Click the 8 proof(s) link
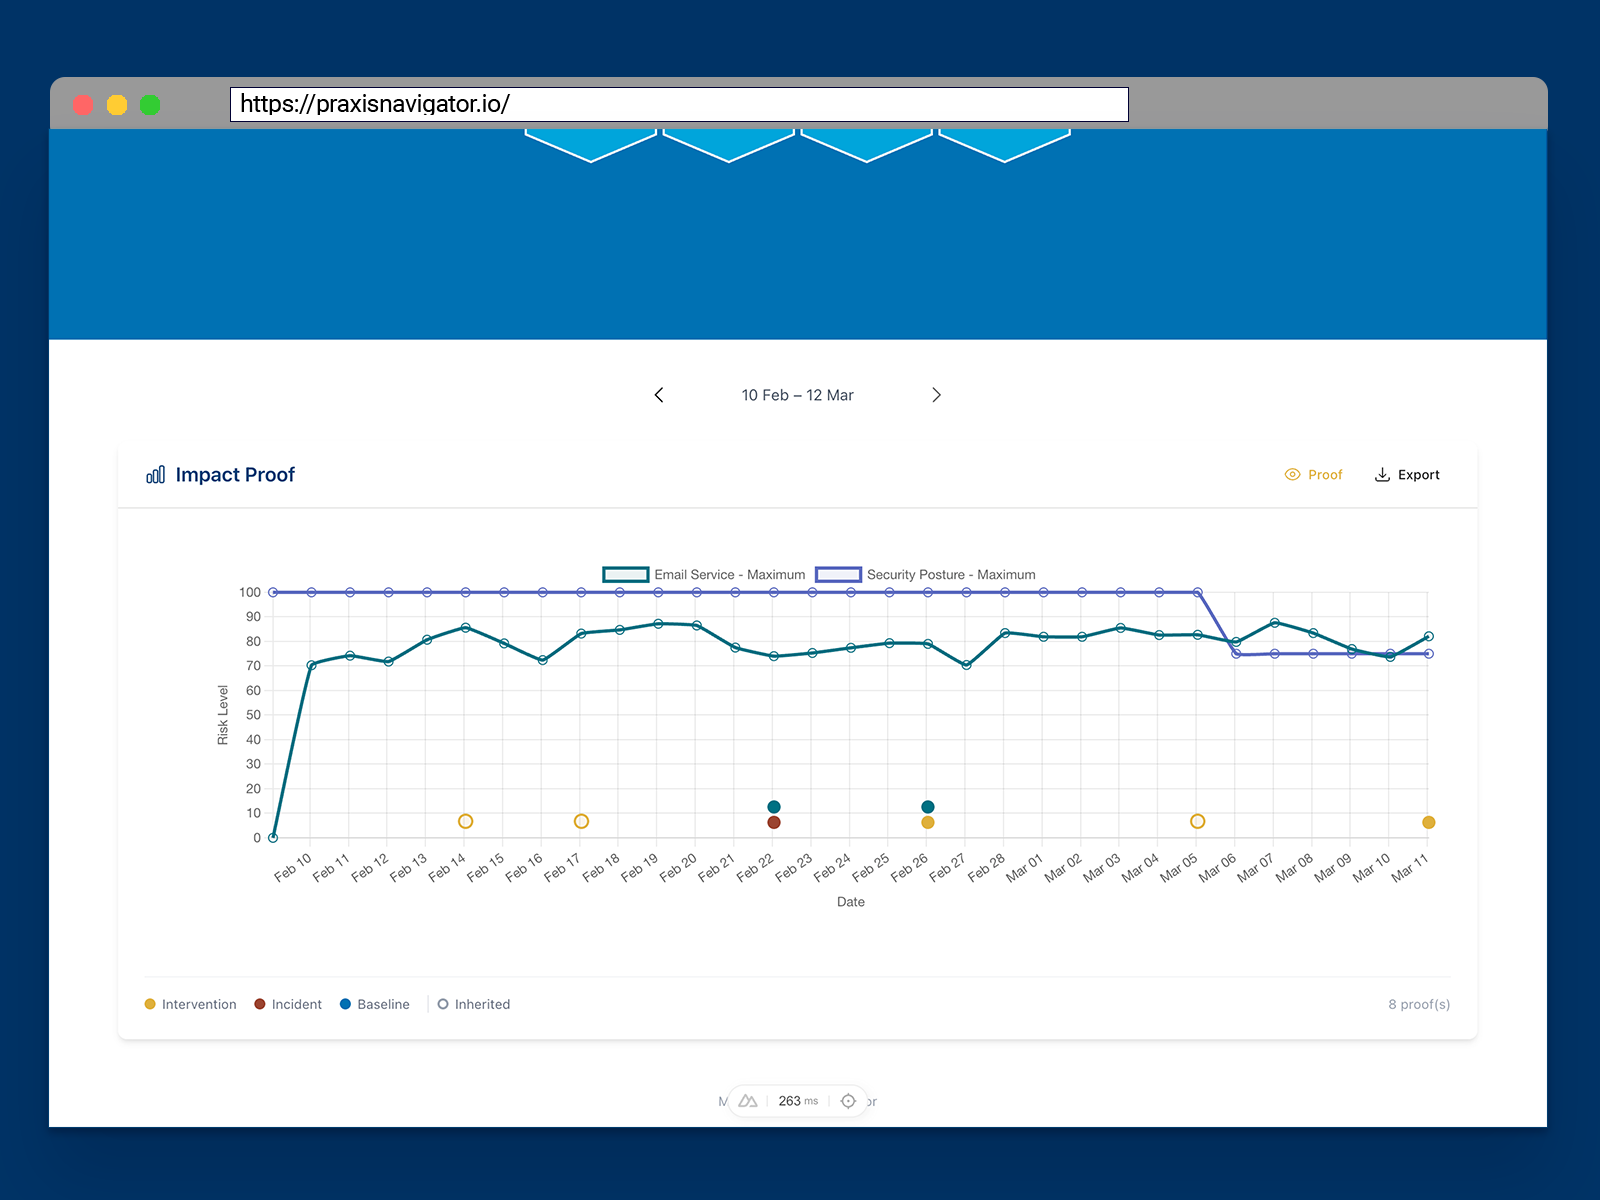The image size is (1600, 1200). [x=1418, y=1004]
